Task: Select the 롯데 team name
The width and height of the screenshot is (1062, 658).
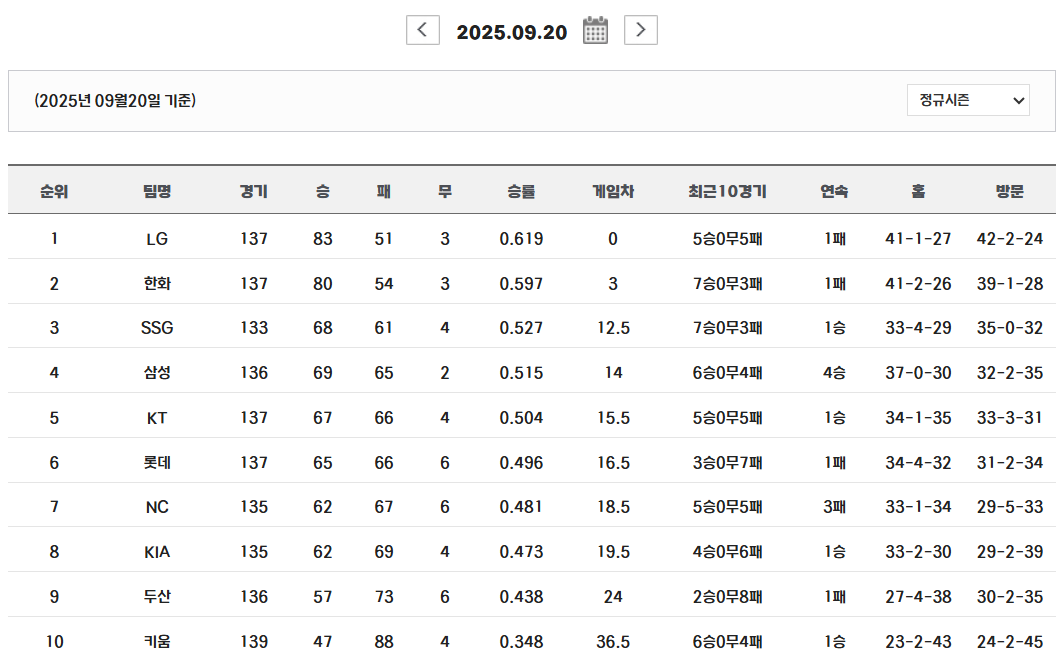Action: tap(157, 463)
